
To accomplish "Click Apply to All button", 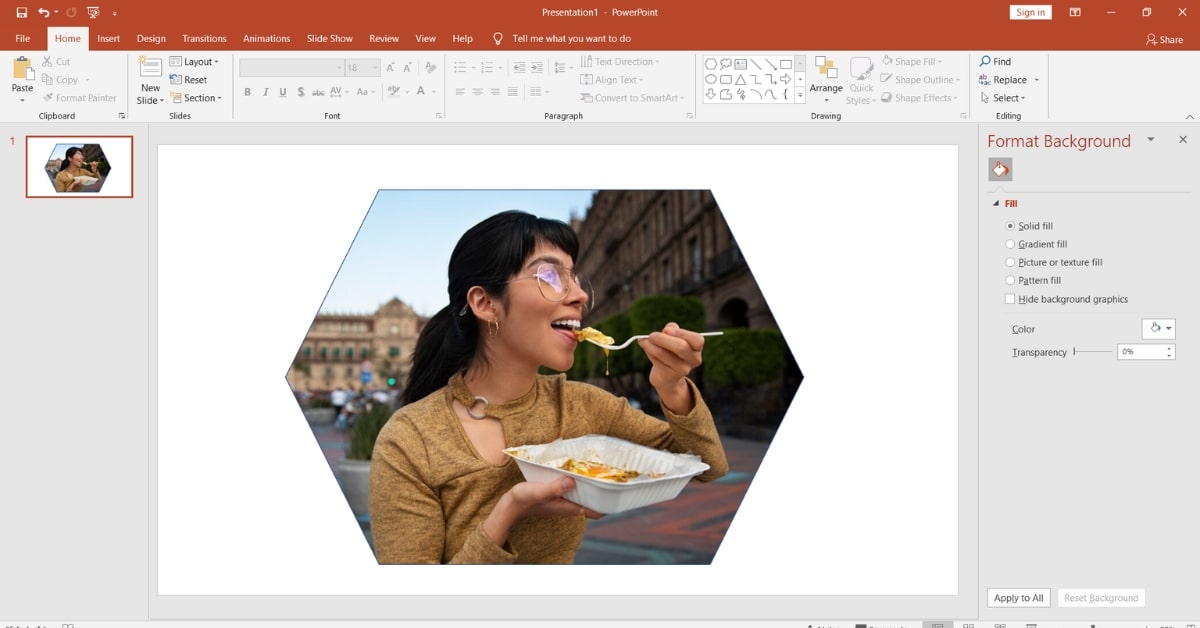I will pyautogui.click(x=1019, y=598).
